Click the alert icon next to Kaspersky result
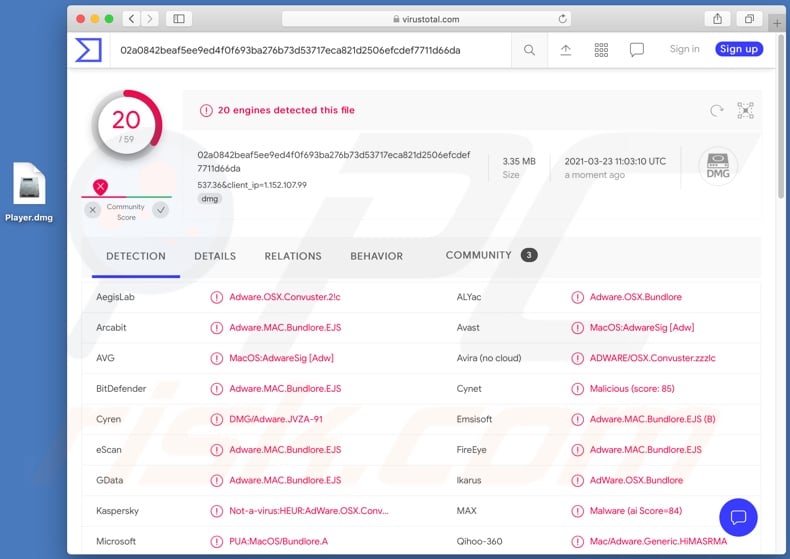Viewport: 790px width, 559px height. [217, 511]
